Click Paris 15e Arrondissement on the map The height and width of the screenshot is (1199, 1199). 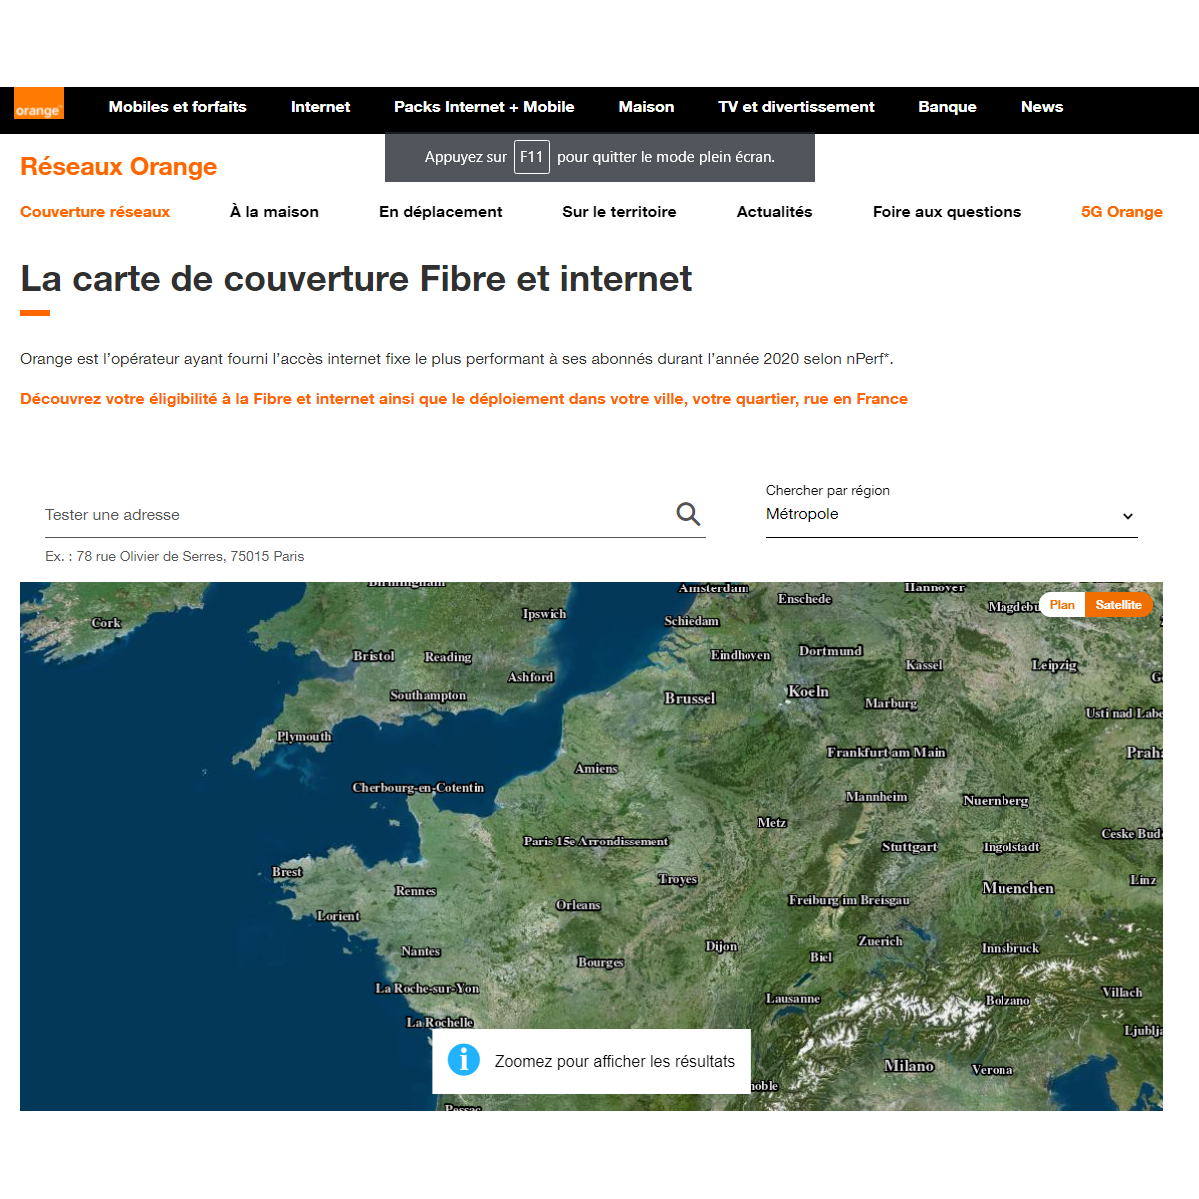pyautogui.click(x=595, y=841)
